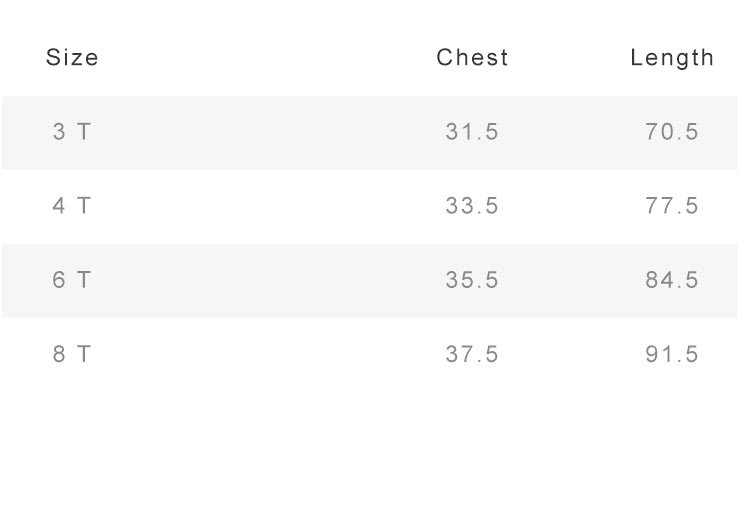Image resolution: width=740 pixels, height=520 pixels.
Task: Click length value 70.5
Action: click(x=672, y=132)
